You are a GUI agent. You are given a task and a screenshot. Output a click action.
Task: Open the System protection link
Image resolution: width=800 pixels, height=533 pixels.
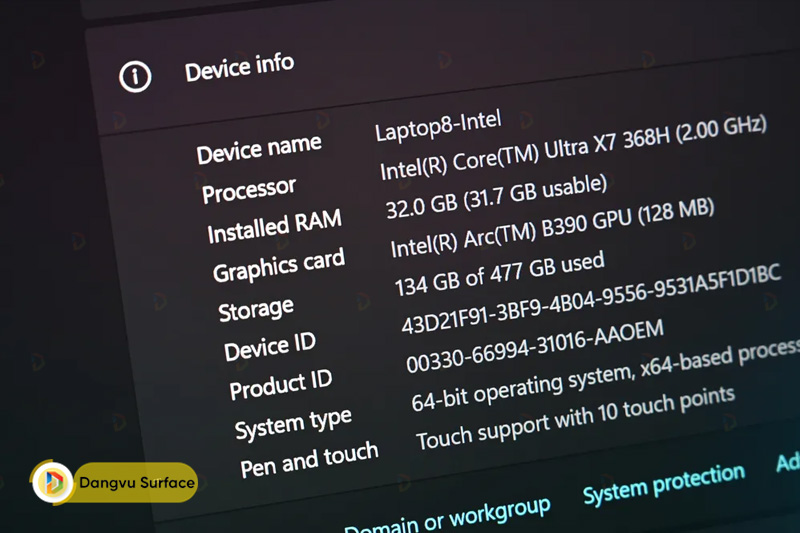(x=663, y=483)
